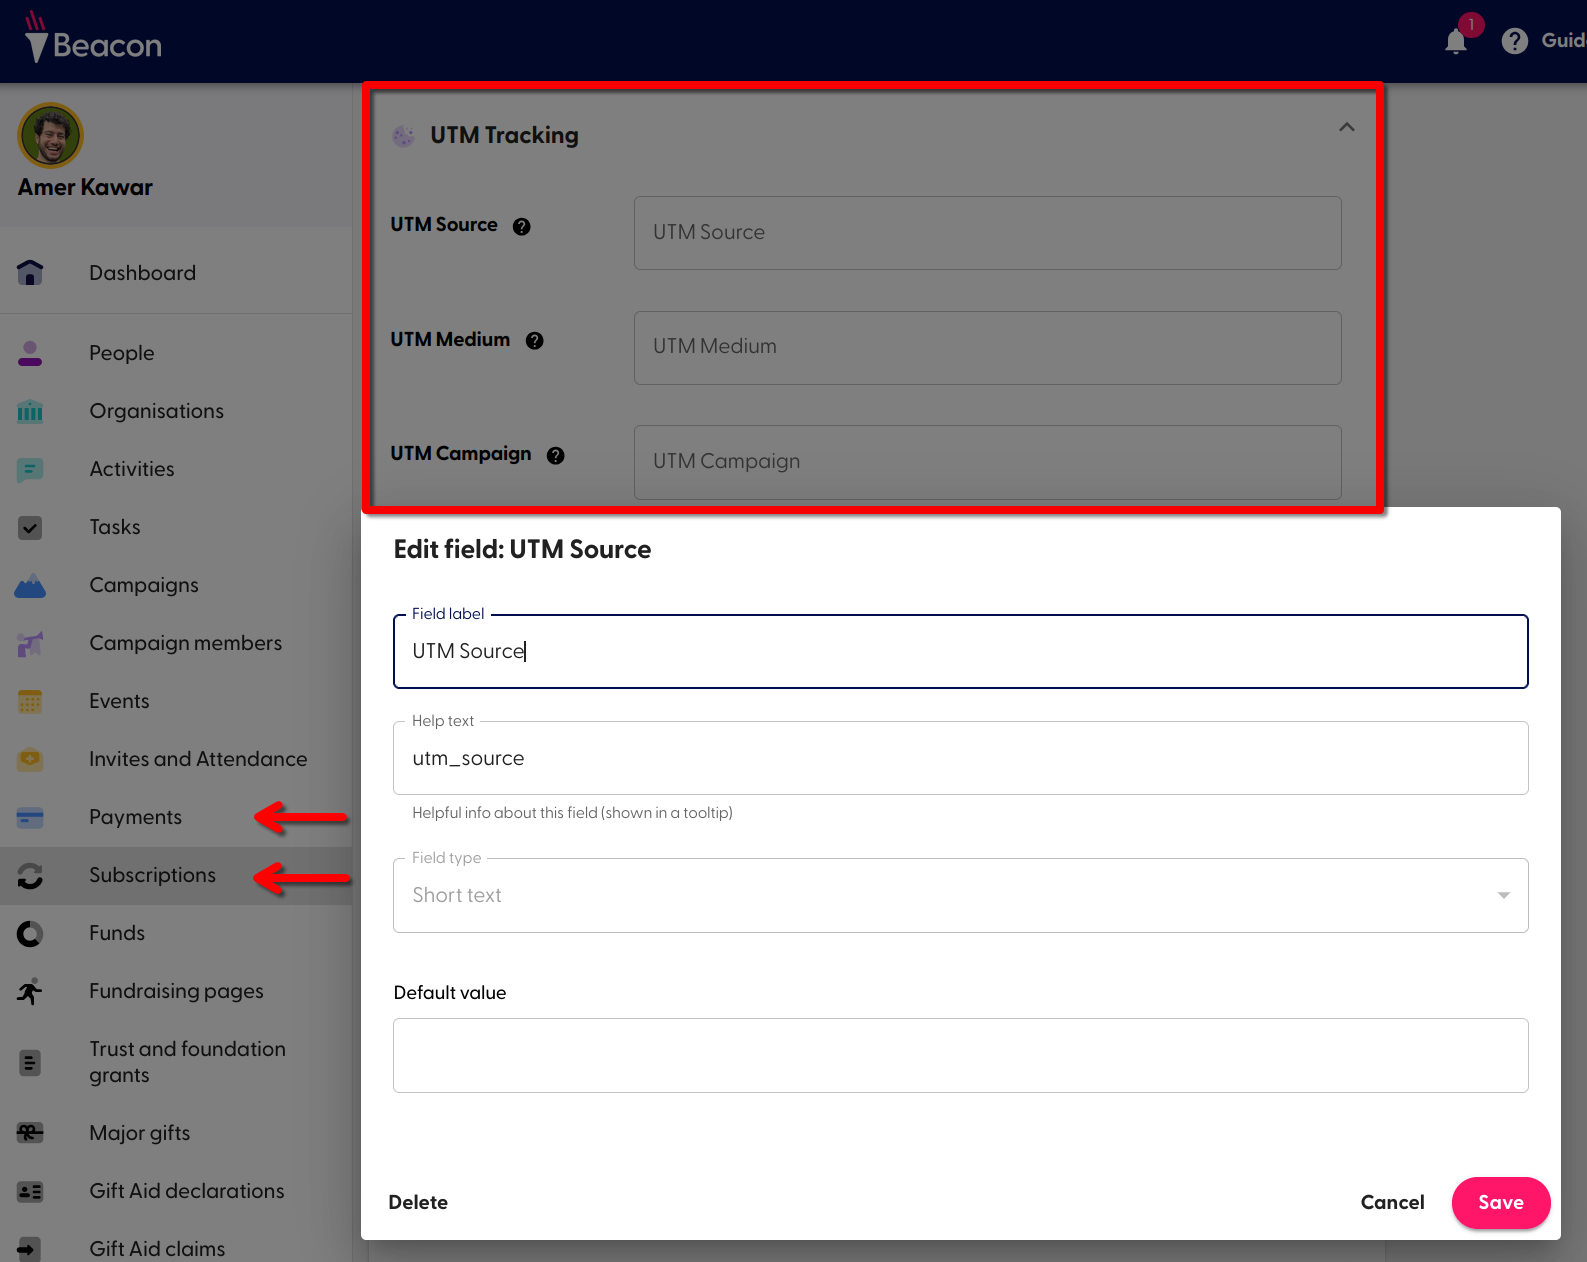Click the Activities chat icon
Image resolution: width=1587 pixels, height=1262 pixels.
coord(30,469)
